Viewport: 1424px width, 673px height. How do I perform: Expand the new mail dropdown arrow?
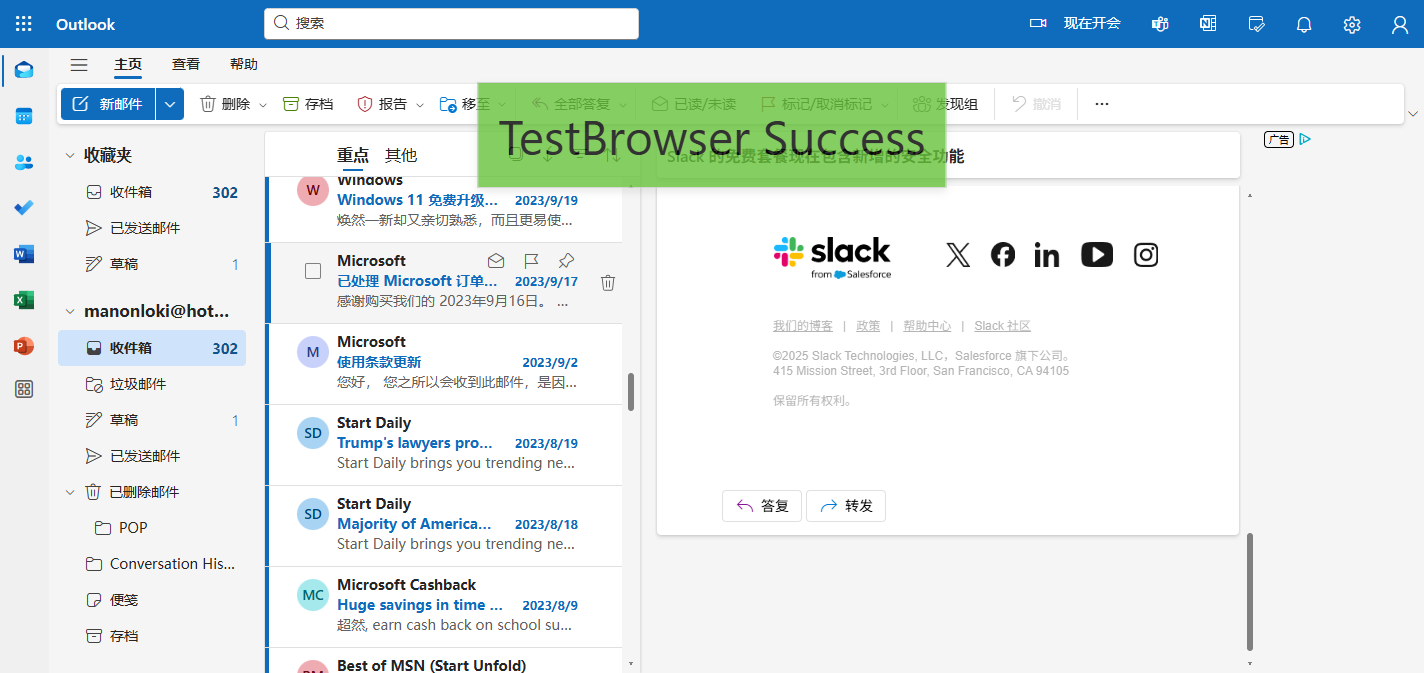(x=171, y=104)
